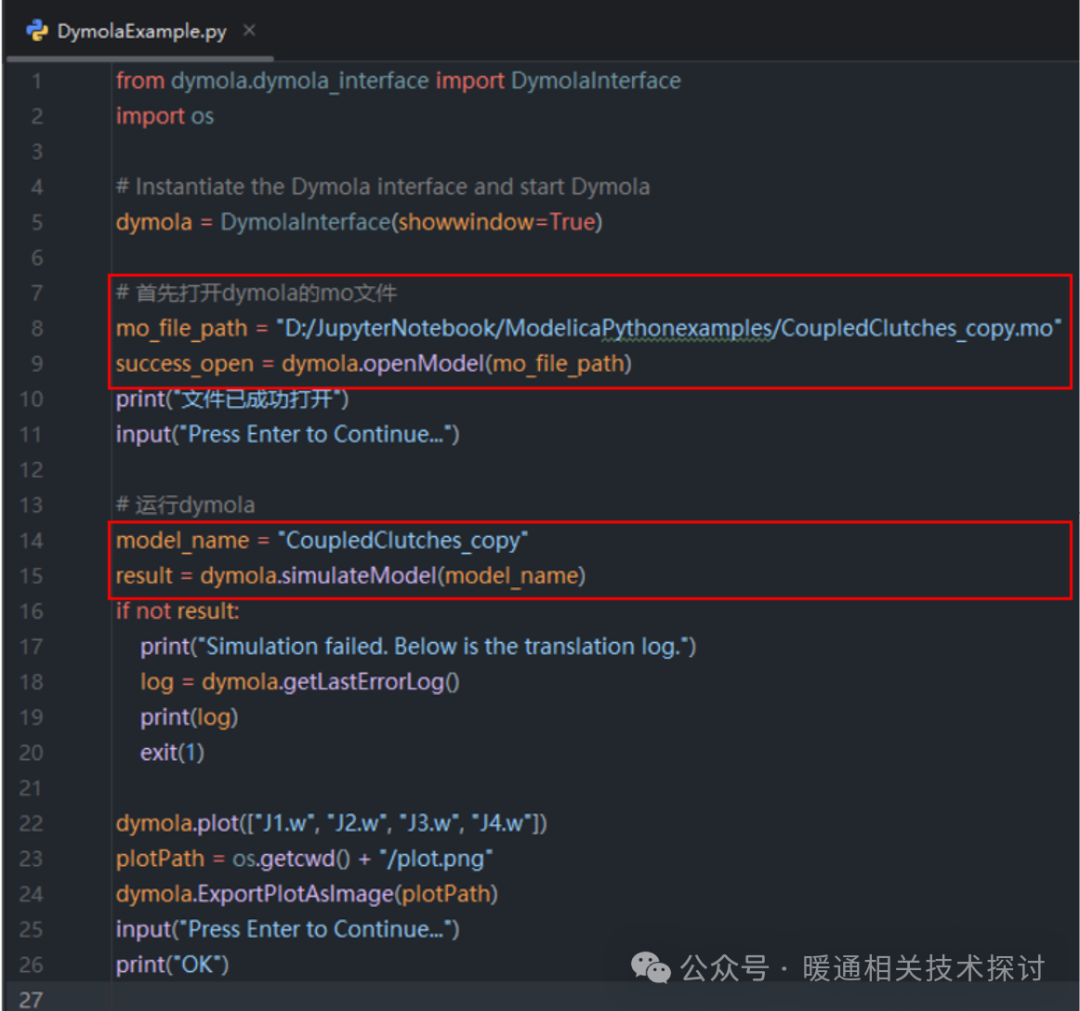Click 'dymola.ExportPlotAsImage(plotPath)' on line 24

(307, 894)
